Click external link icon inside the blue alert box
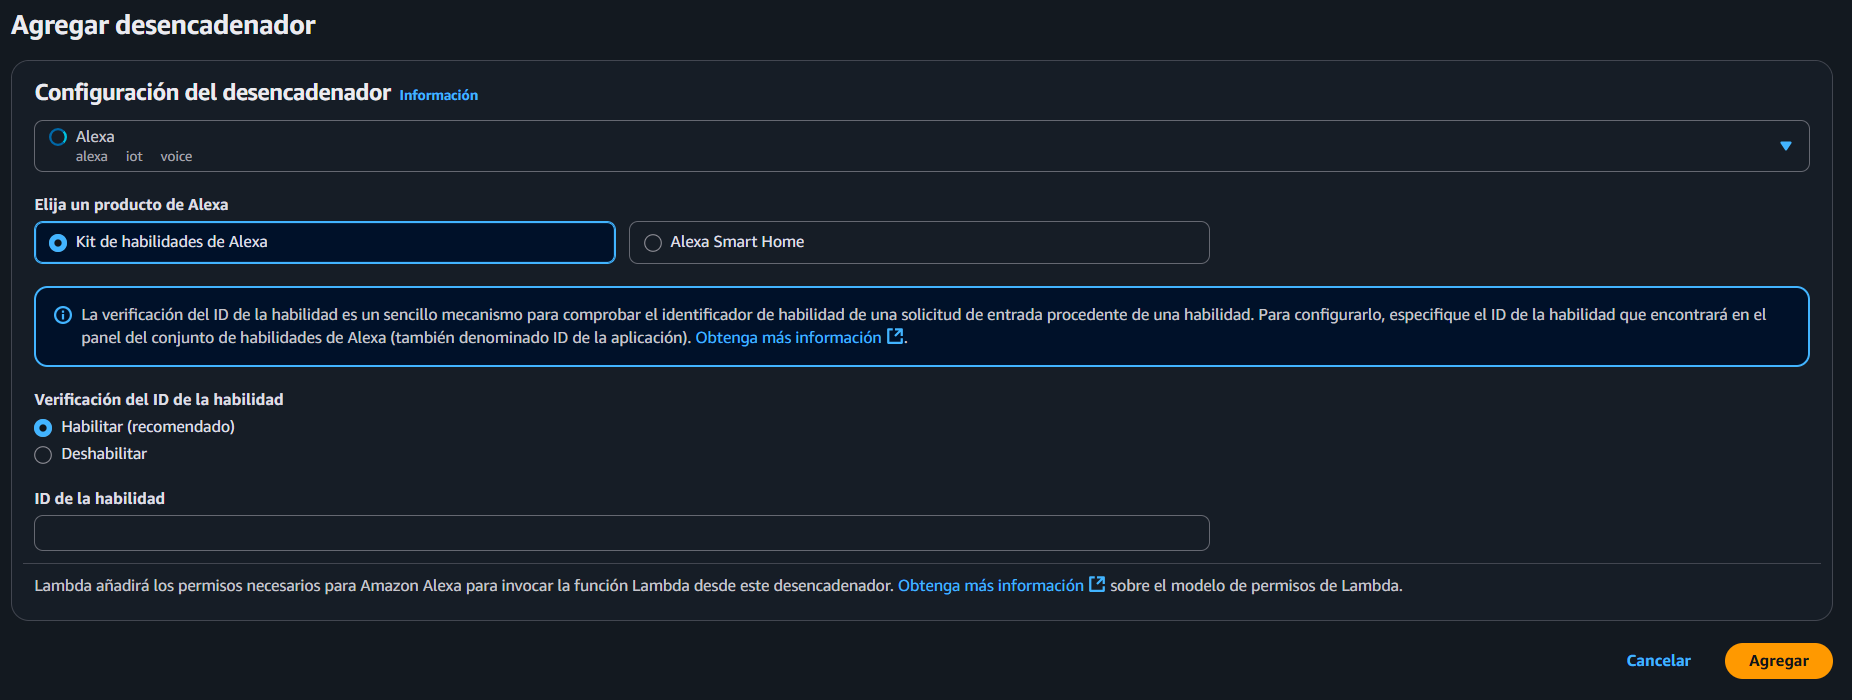The width and height of the screenshot is (1852, 700). point(895,337)
